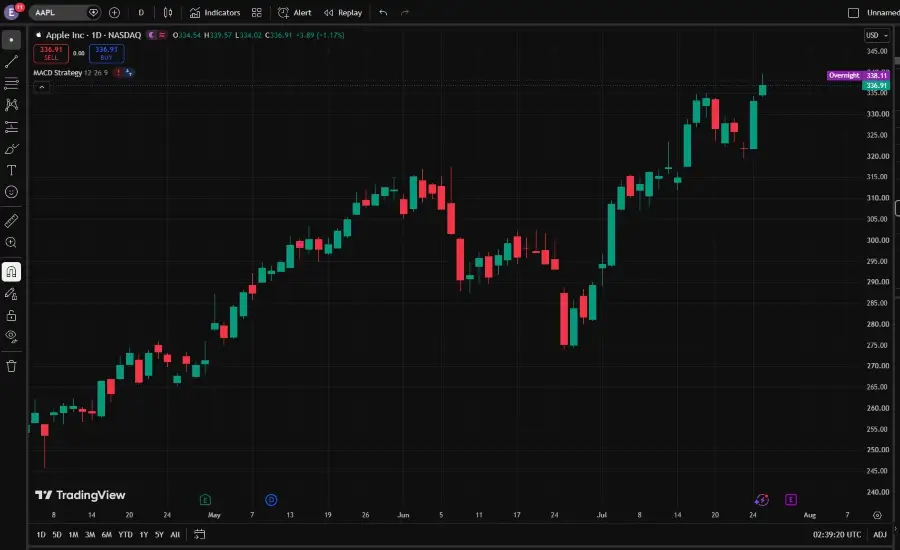
Task: Select the 5D date range
Action: 57,534
